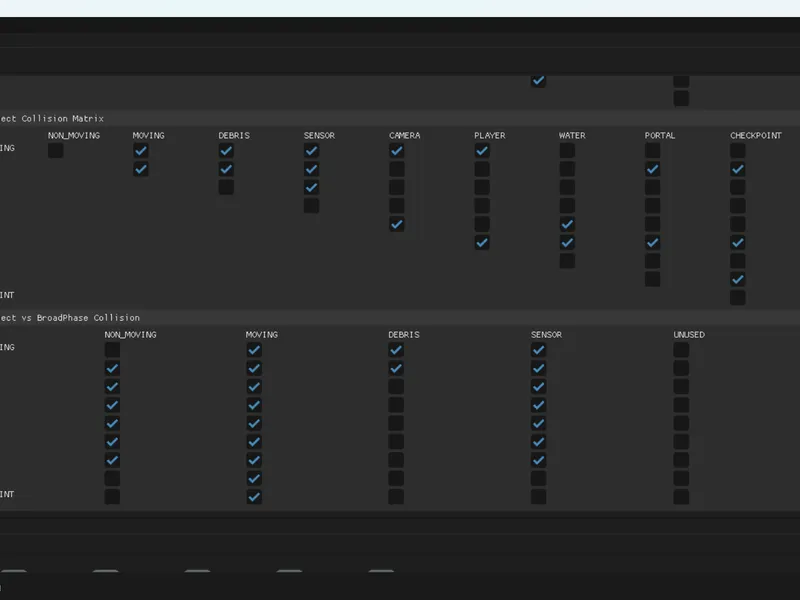Image resolution: width=800 pixels, height=600 pixels.
Task: Uncheck CAMERA vs WATER in Object Collision Matrix
Action: 567,224
